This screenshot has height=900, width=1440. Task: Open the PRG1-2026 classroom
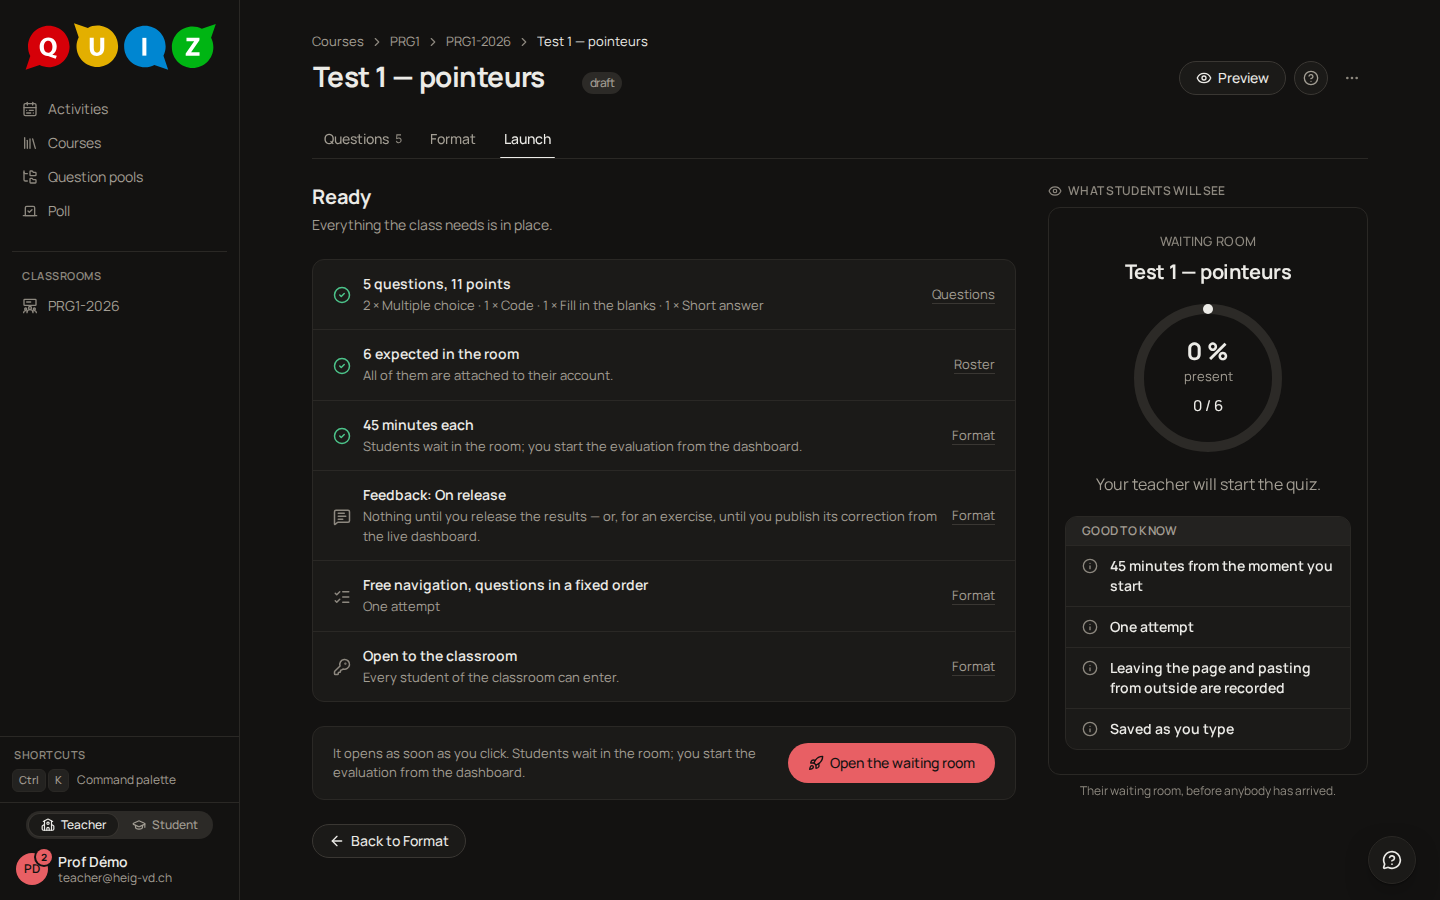[119, 306]
